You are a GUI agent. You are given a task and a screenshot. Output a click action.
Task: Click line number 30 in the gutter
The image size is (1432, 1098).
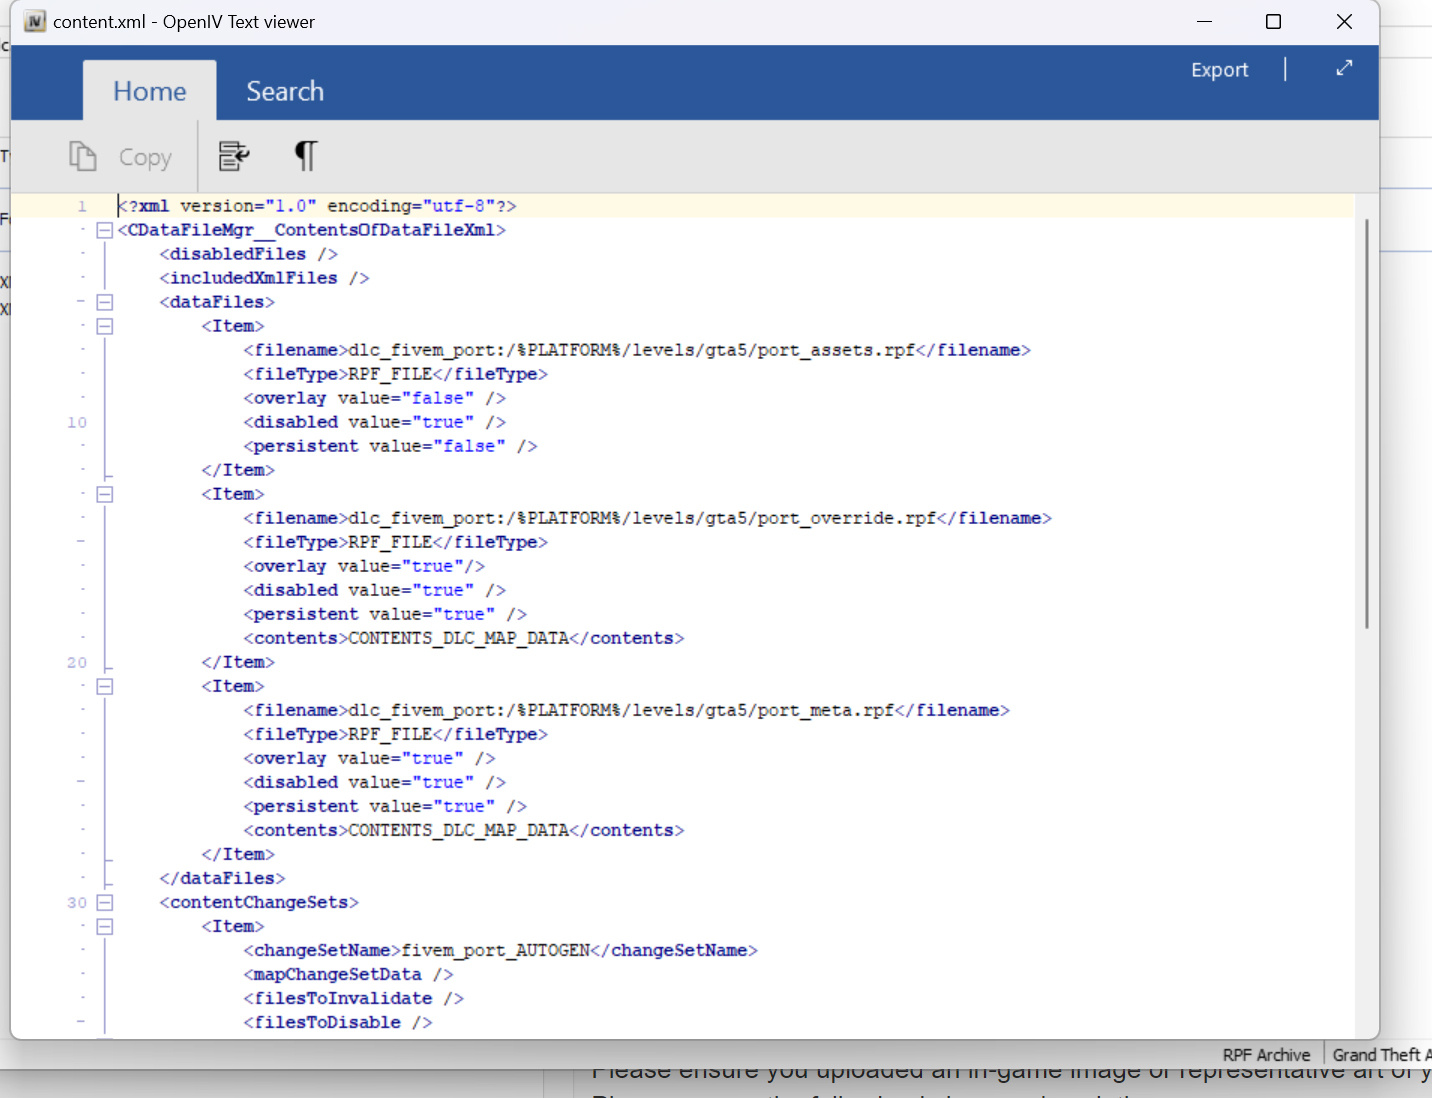(x=77, y=902)
